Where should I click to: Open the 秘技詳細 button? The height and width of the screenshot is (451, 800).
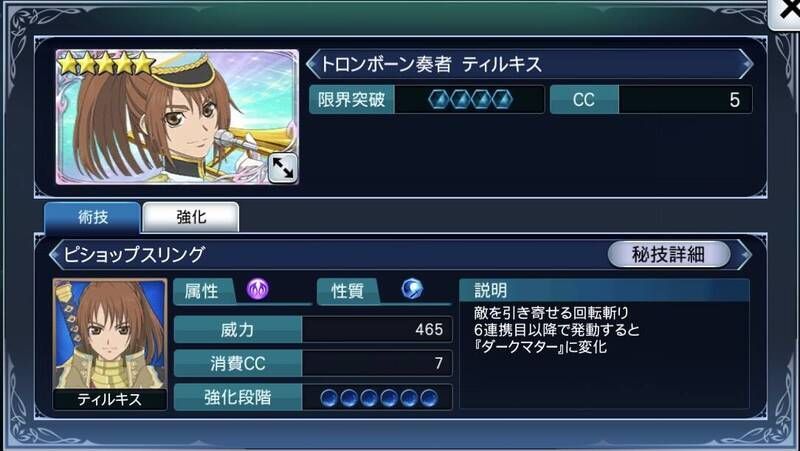click(x=668, y=254)
